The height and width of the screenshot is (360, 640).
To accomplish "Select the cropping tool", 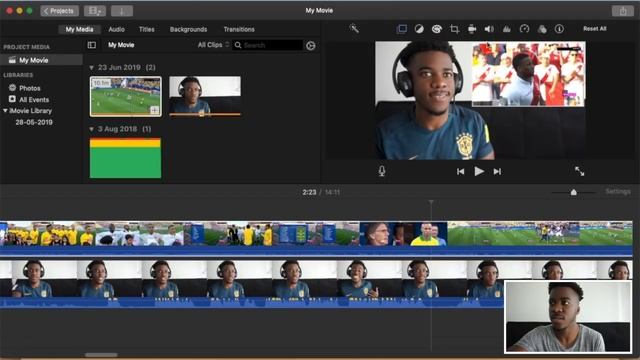I will pyautogui.click(x=454, y=29).
